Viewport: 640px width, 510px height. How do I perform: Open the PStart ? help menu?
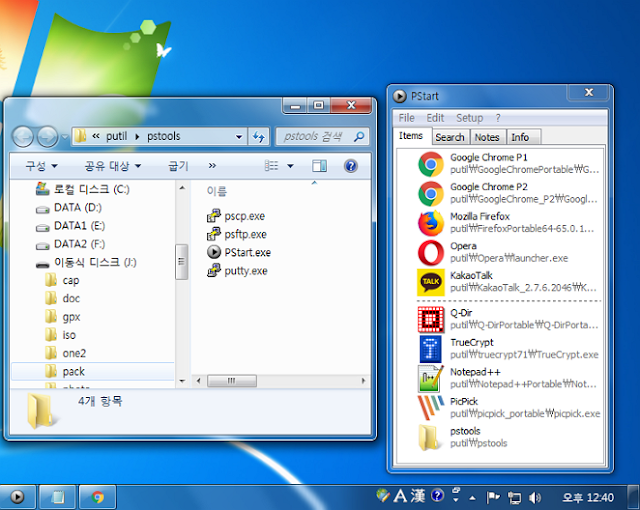point(498,118)
